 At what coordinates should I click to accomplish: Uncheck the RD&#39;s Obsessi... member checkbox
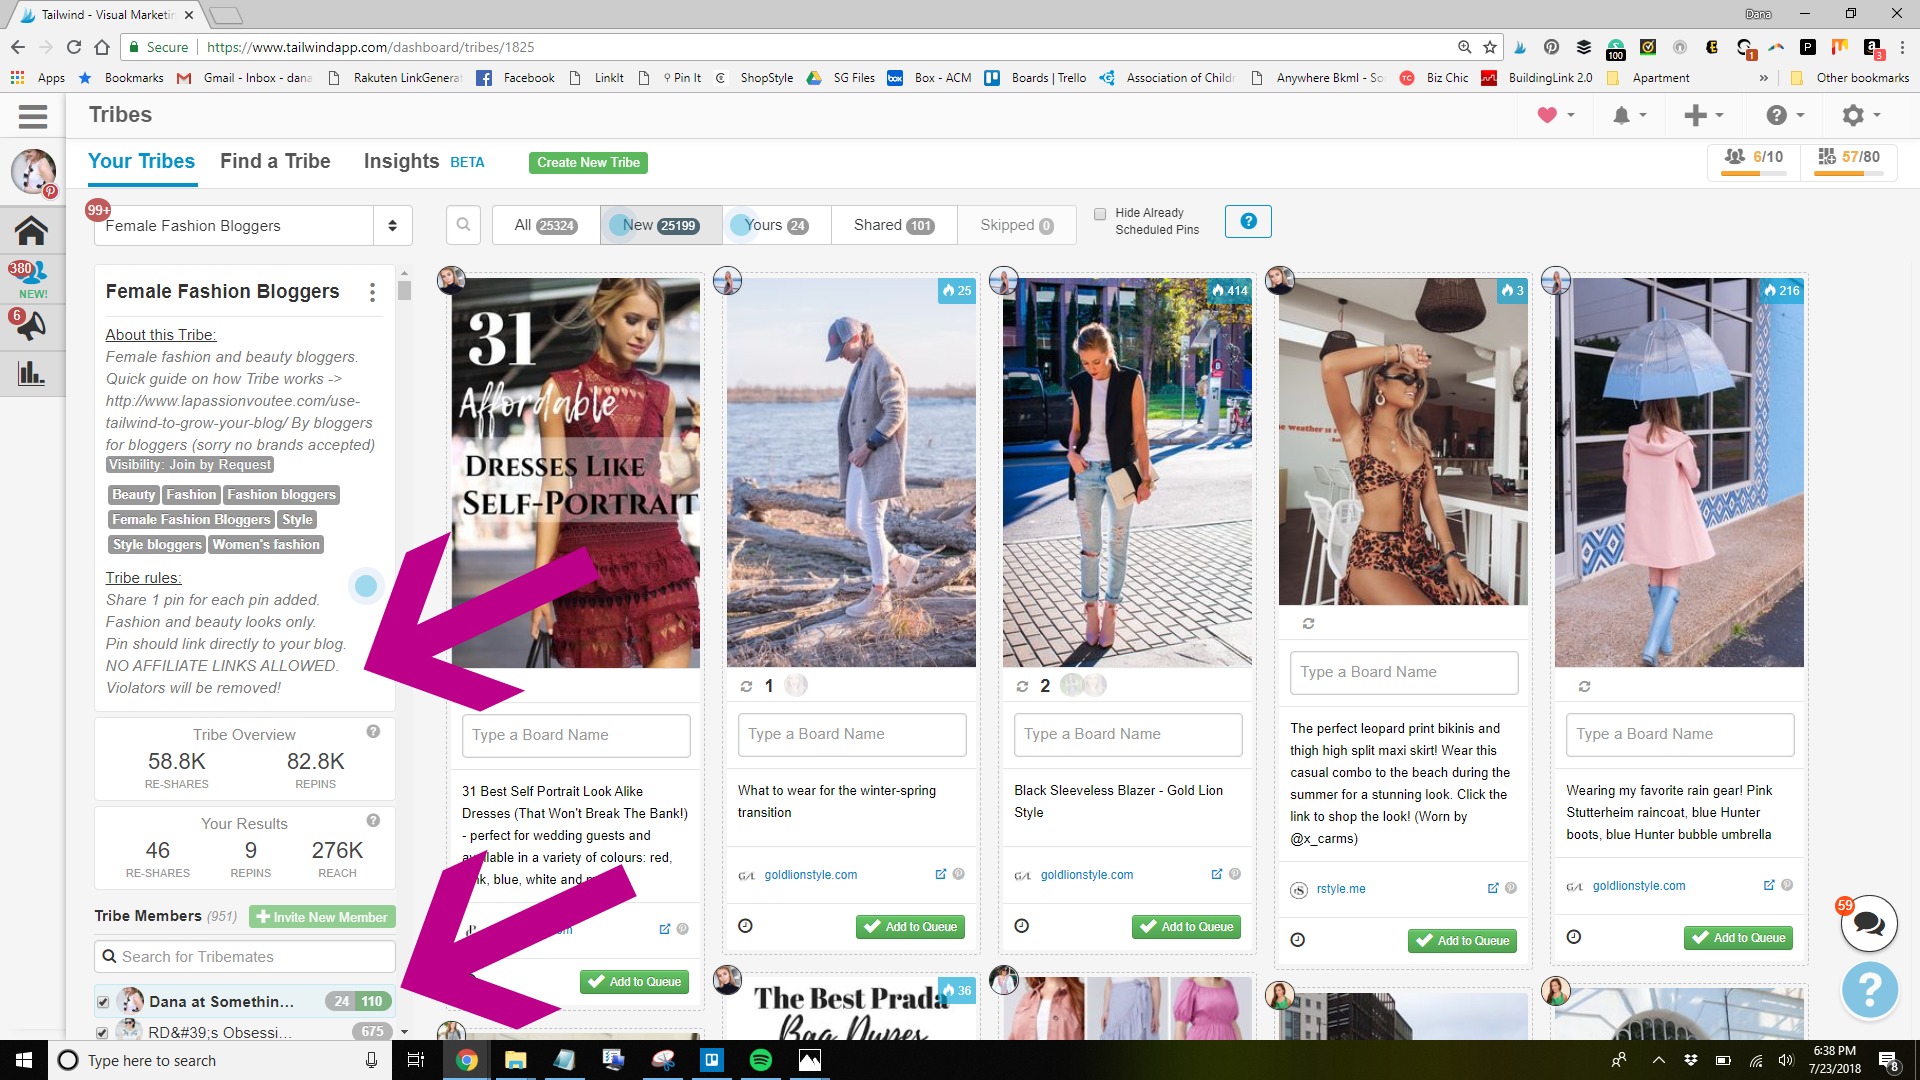pos(103,1032)
